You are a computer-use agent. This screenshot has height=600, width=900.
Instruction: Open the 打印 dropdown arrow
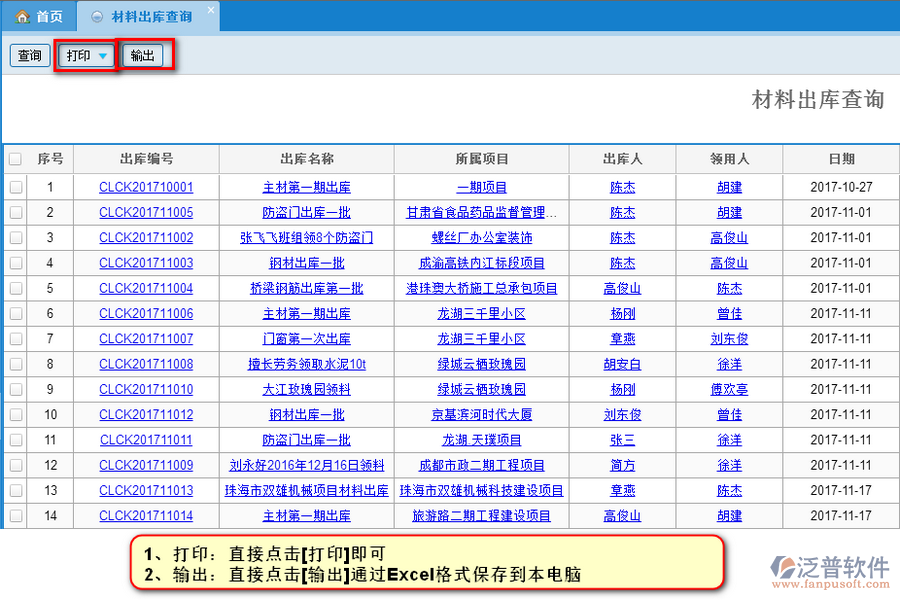click(x=103, y=56)
